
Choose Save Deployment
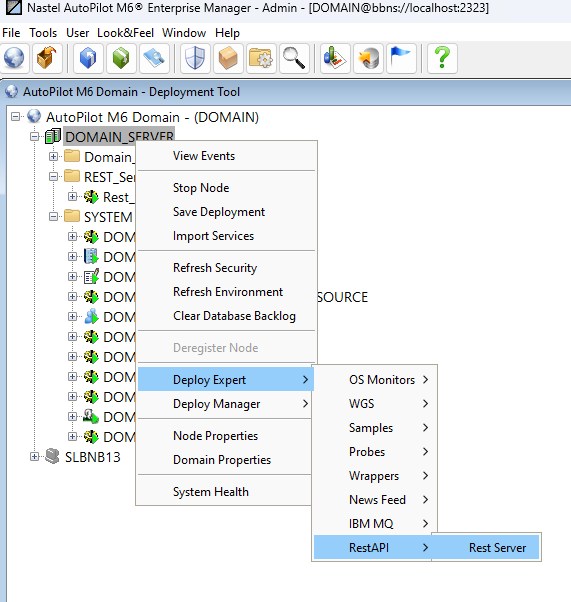click(x=227, y=212)
